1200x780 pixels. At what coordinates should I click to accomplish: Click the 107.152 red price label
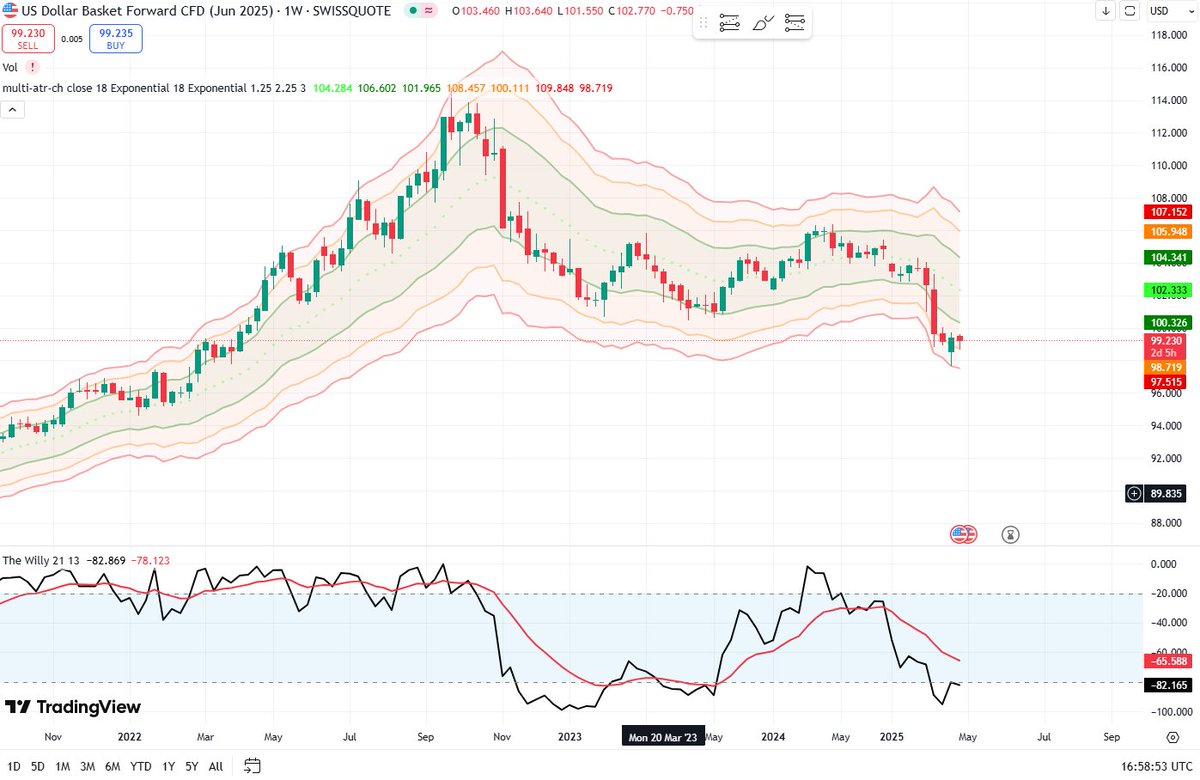click(x=1169, y=213)
